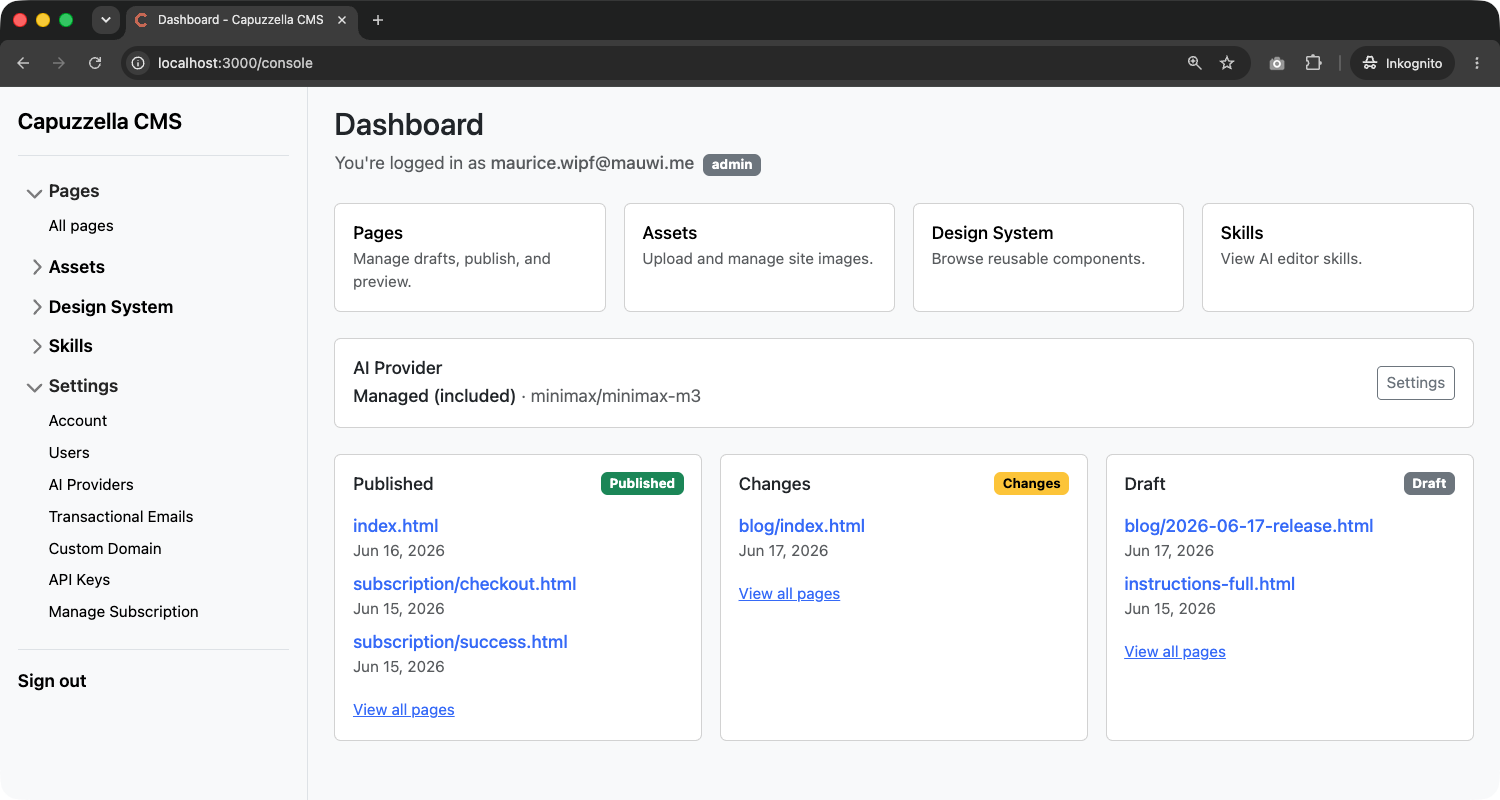1500x800 pixels.
Task: Open Manage Subscription in sidebar
Action: [x=124, y=612]
